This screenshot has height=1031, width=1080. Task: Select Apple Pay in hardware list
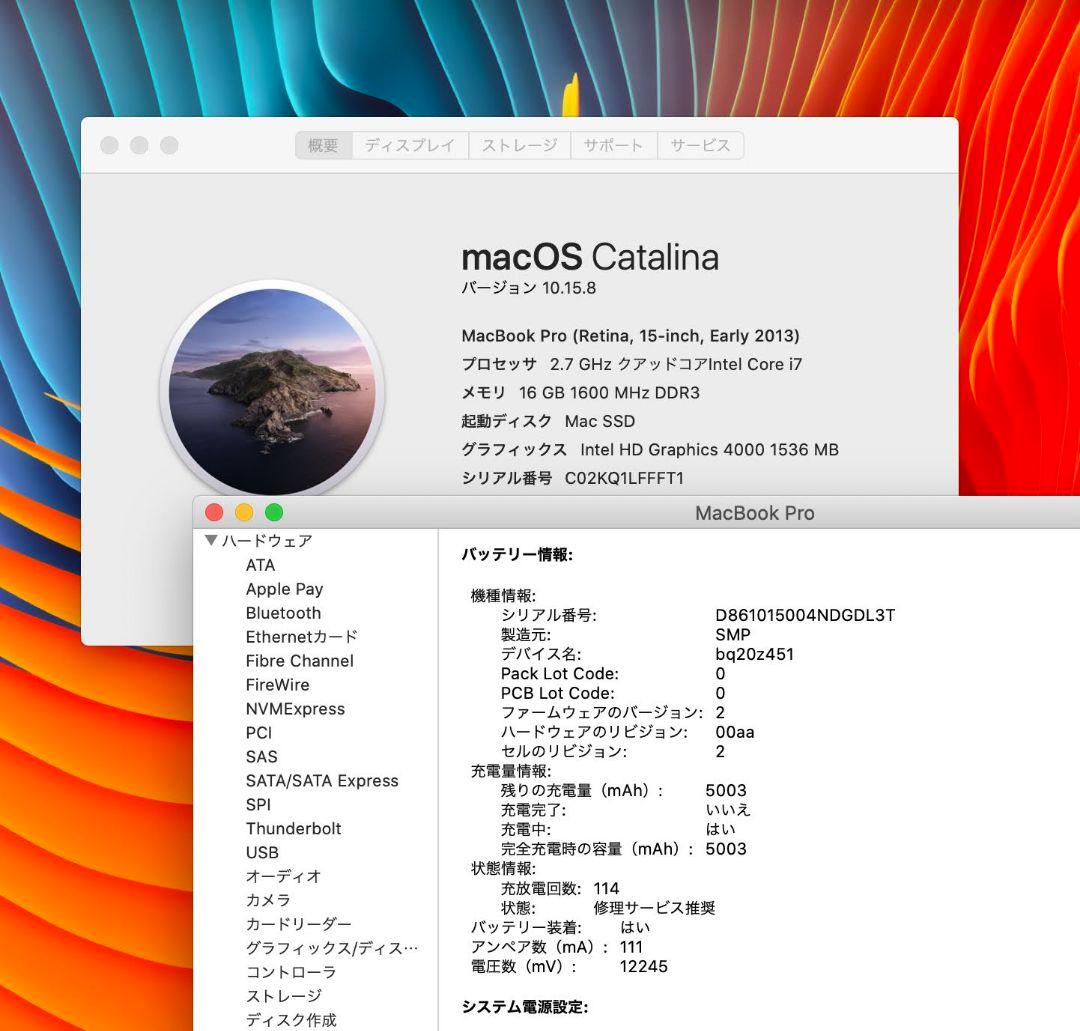pos(284,589)
